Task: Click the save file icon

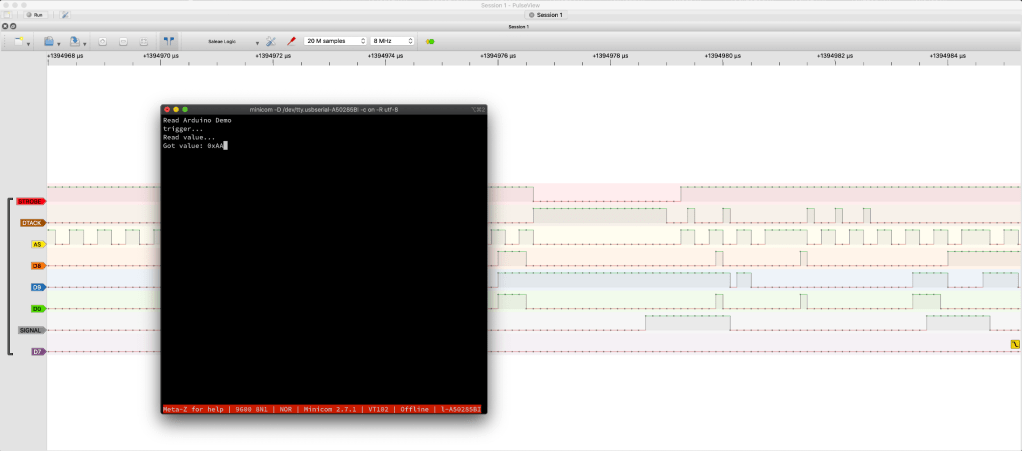Action: coord(75,42)
